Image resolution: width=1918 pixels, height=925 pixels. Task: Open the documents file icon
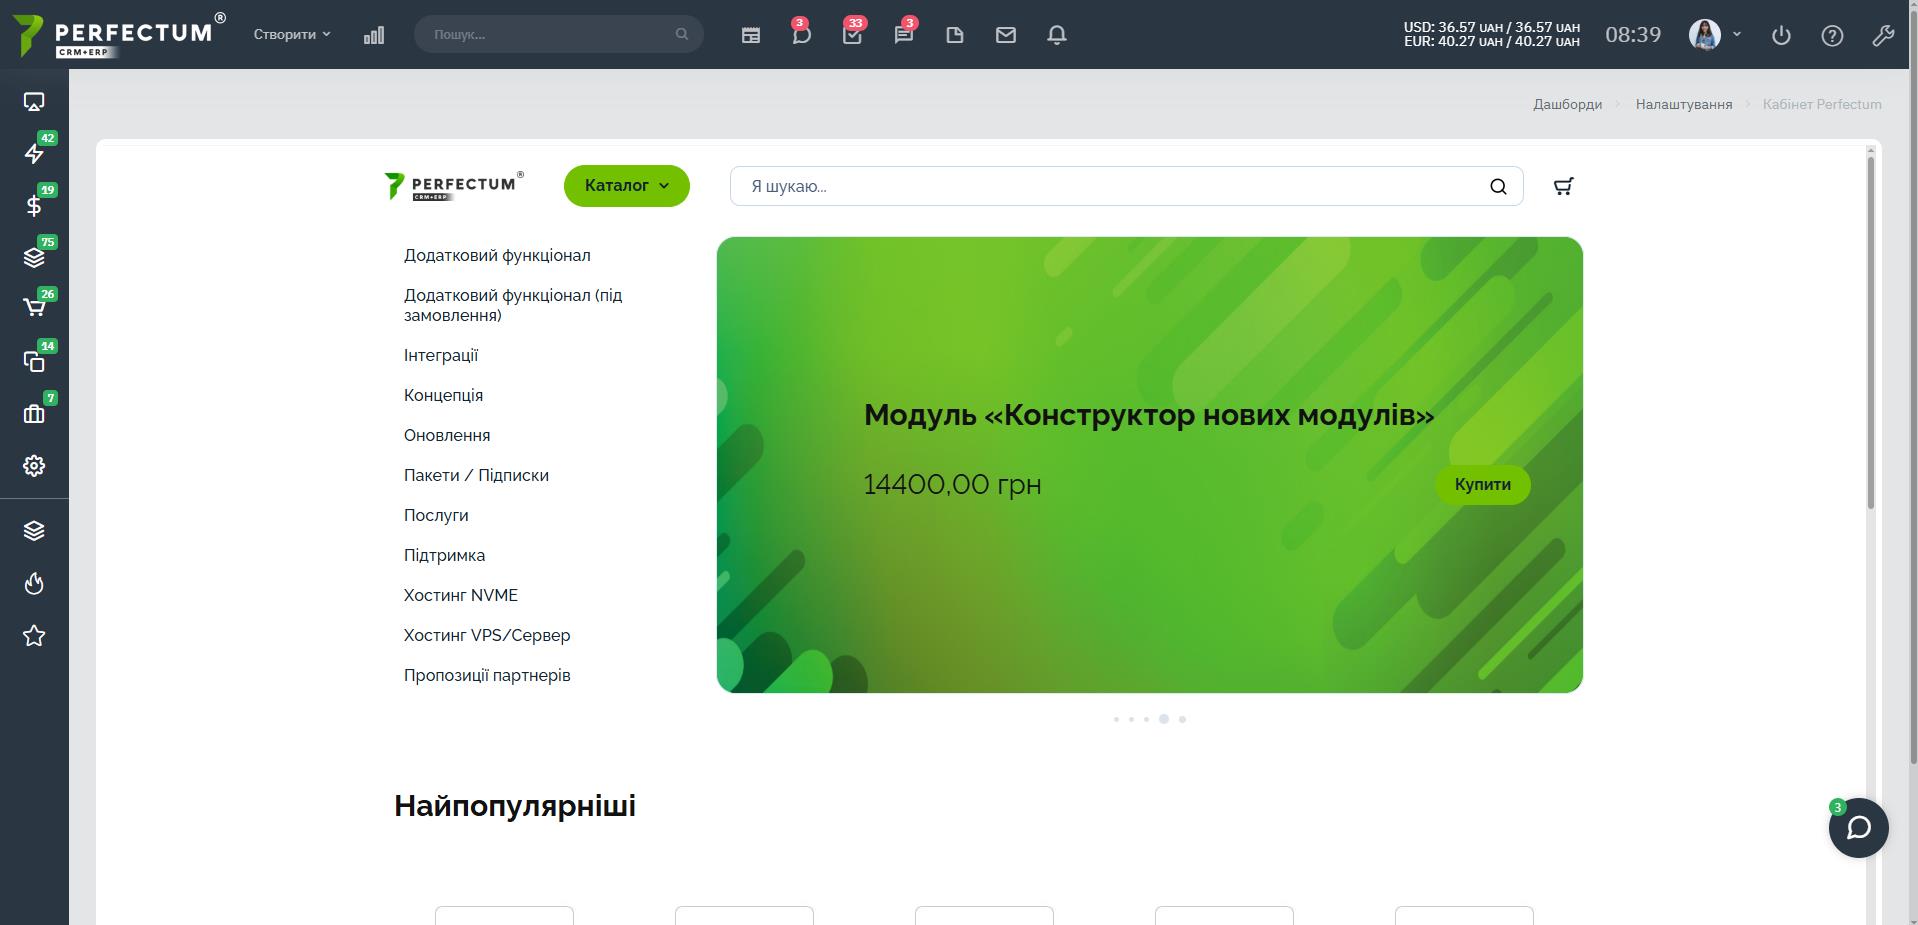(x=955, y=35)
